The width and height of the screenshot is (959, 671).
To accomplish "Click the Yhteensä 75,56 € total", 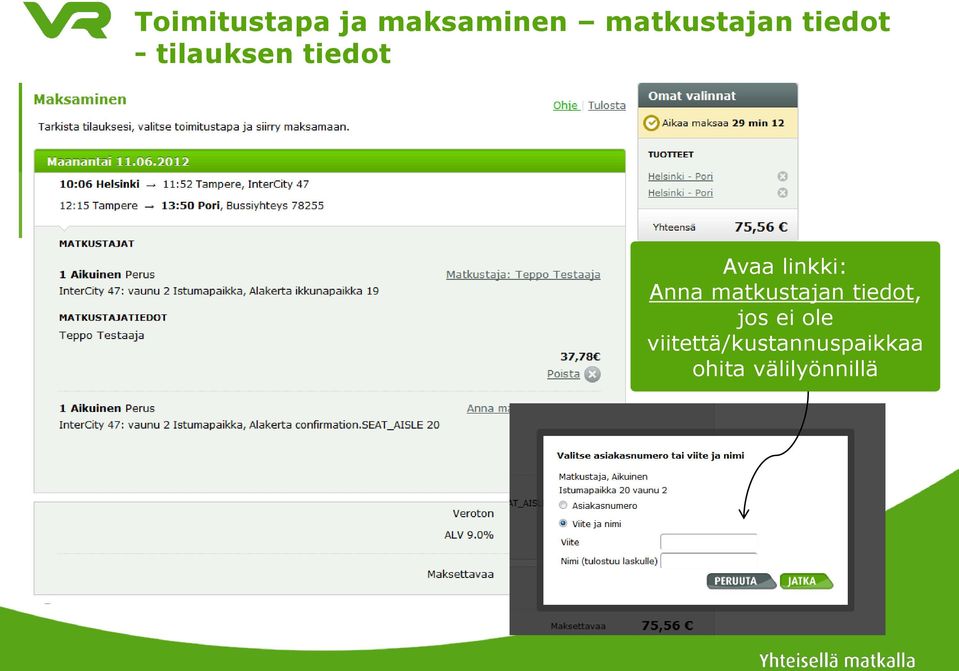I will click(x=719, y=227).
